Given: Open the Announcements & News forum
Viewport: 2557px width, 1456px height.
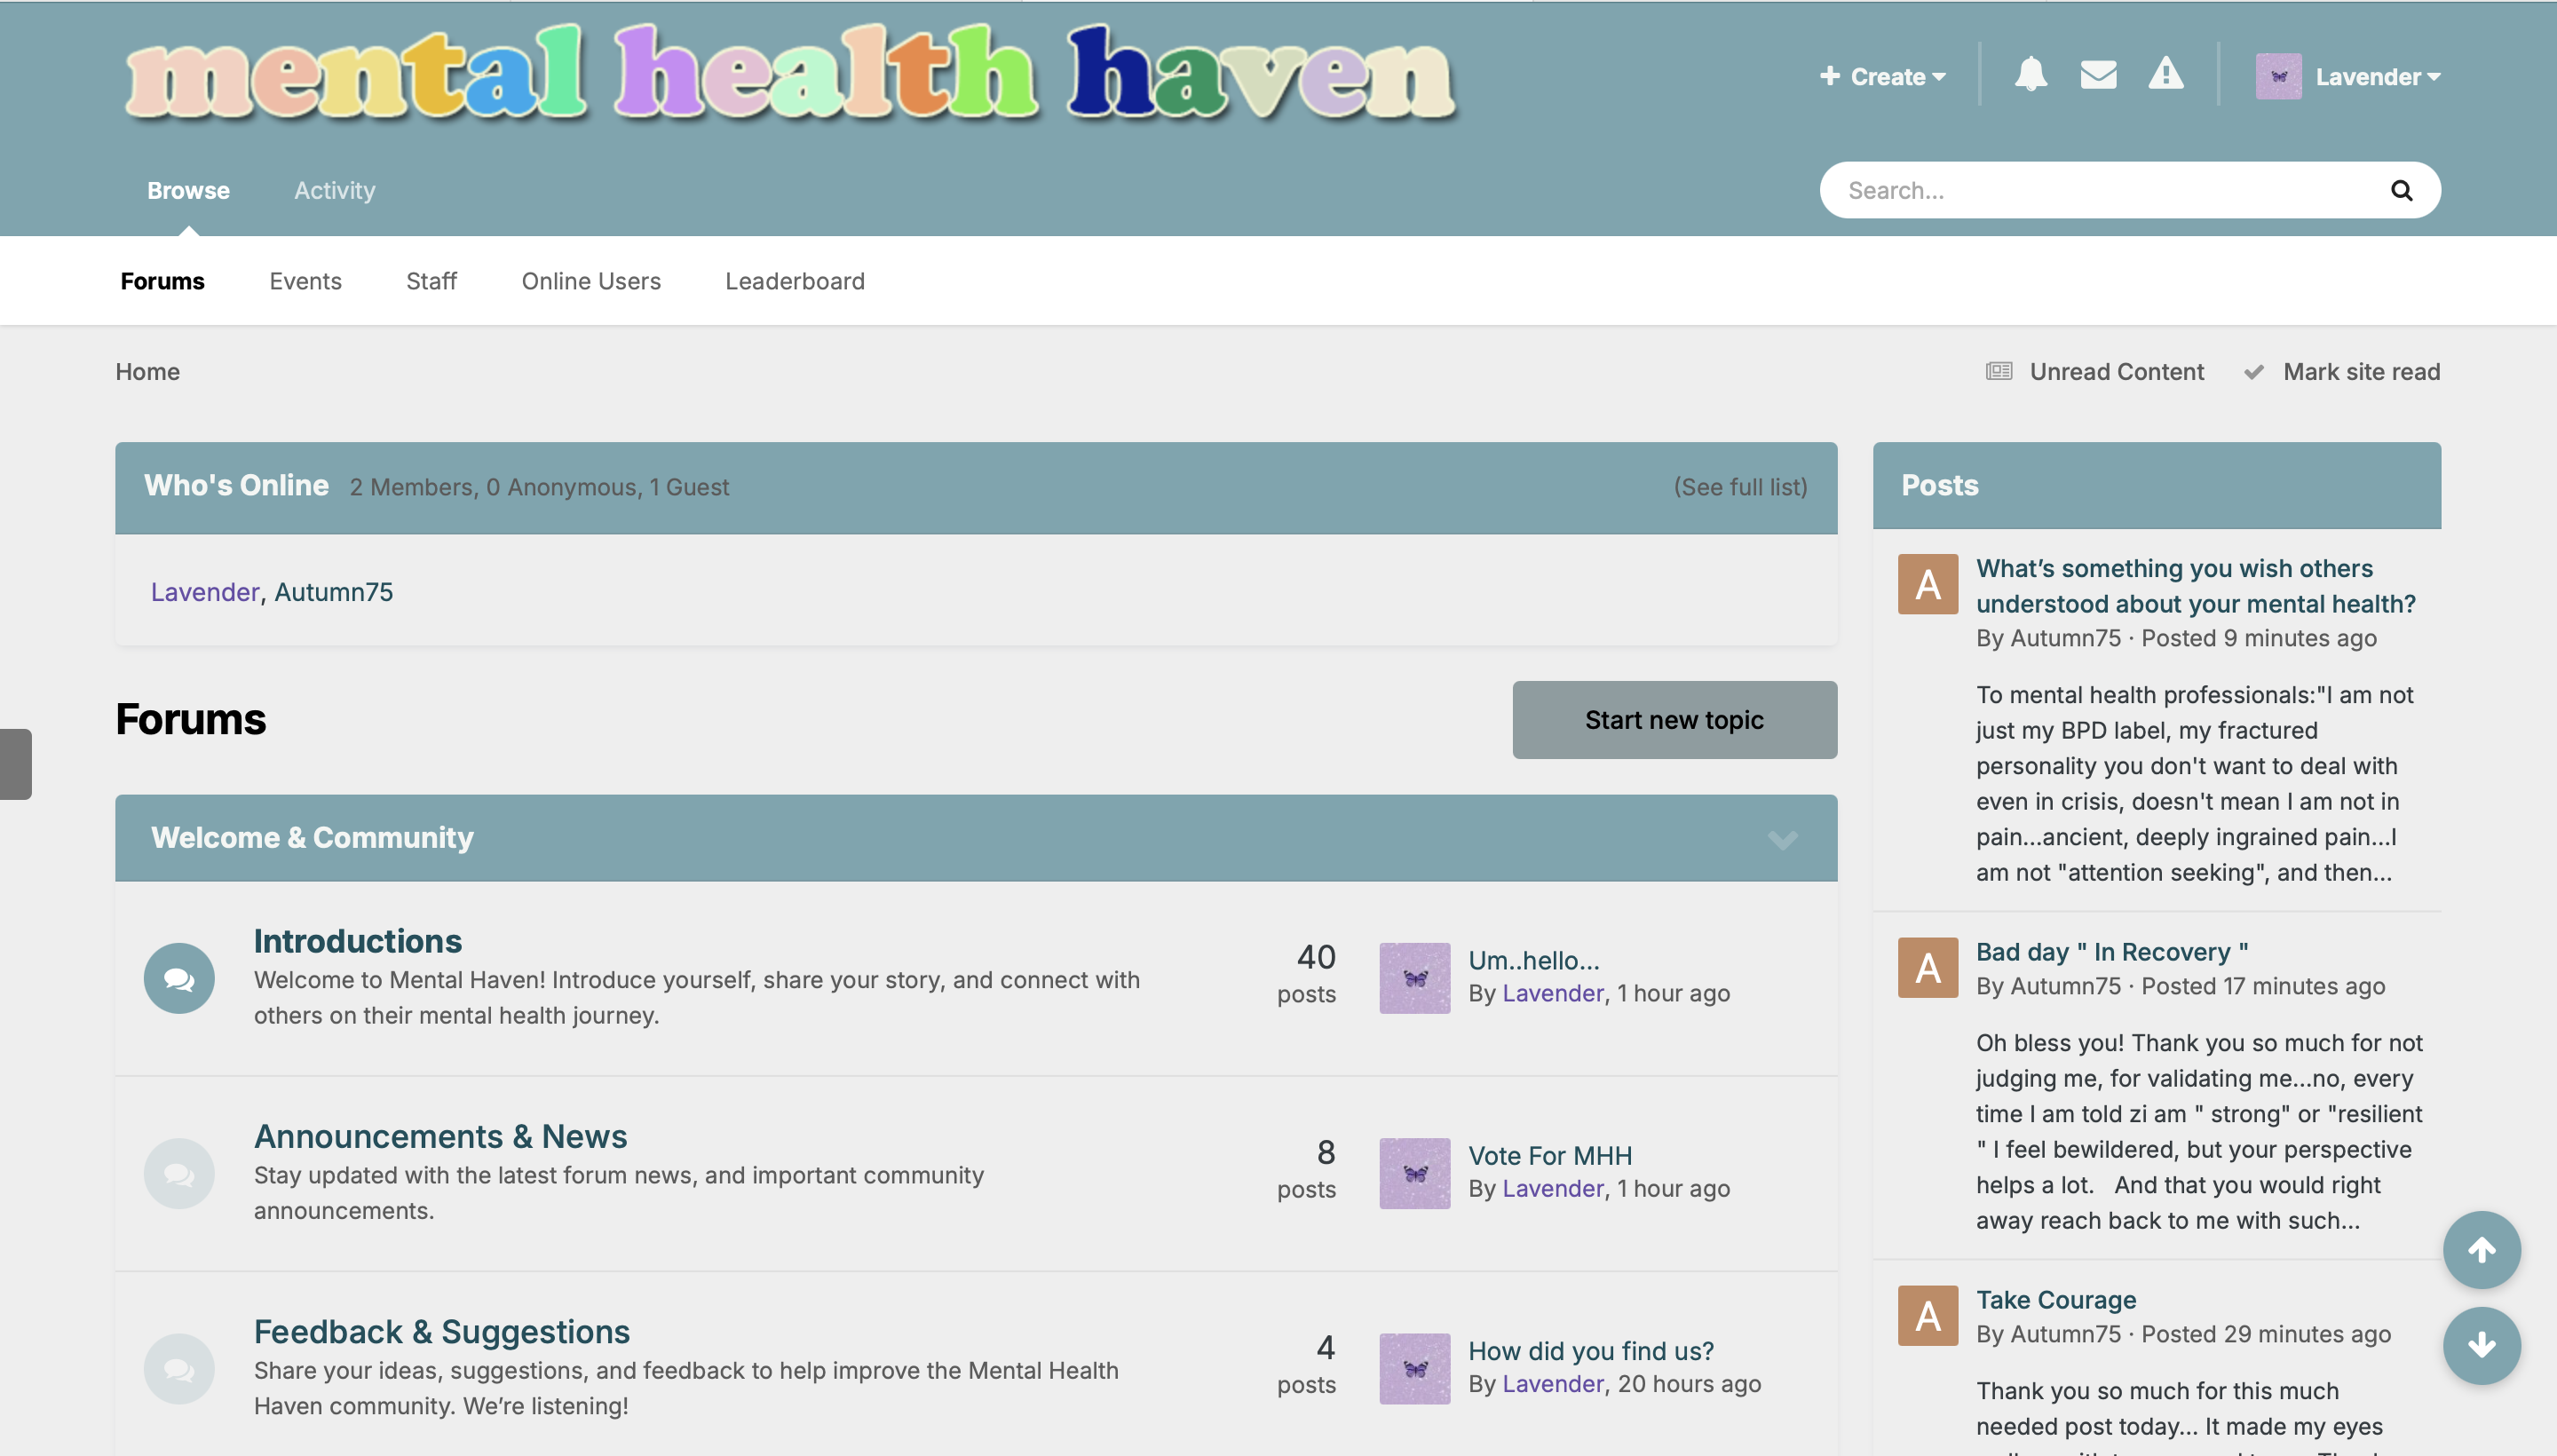Looking at the screenshot, I should (x=440, y=1136).
